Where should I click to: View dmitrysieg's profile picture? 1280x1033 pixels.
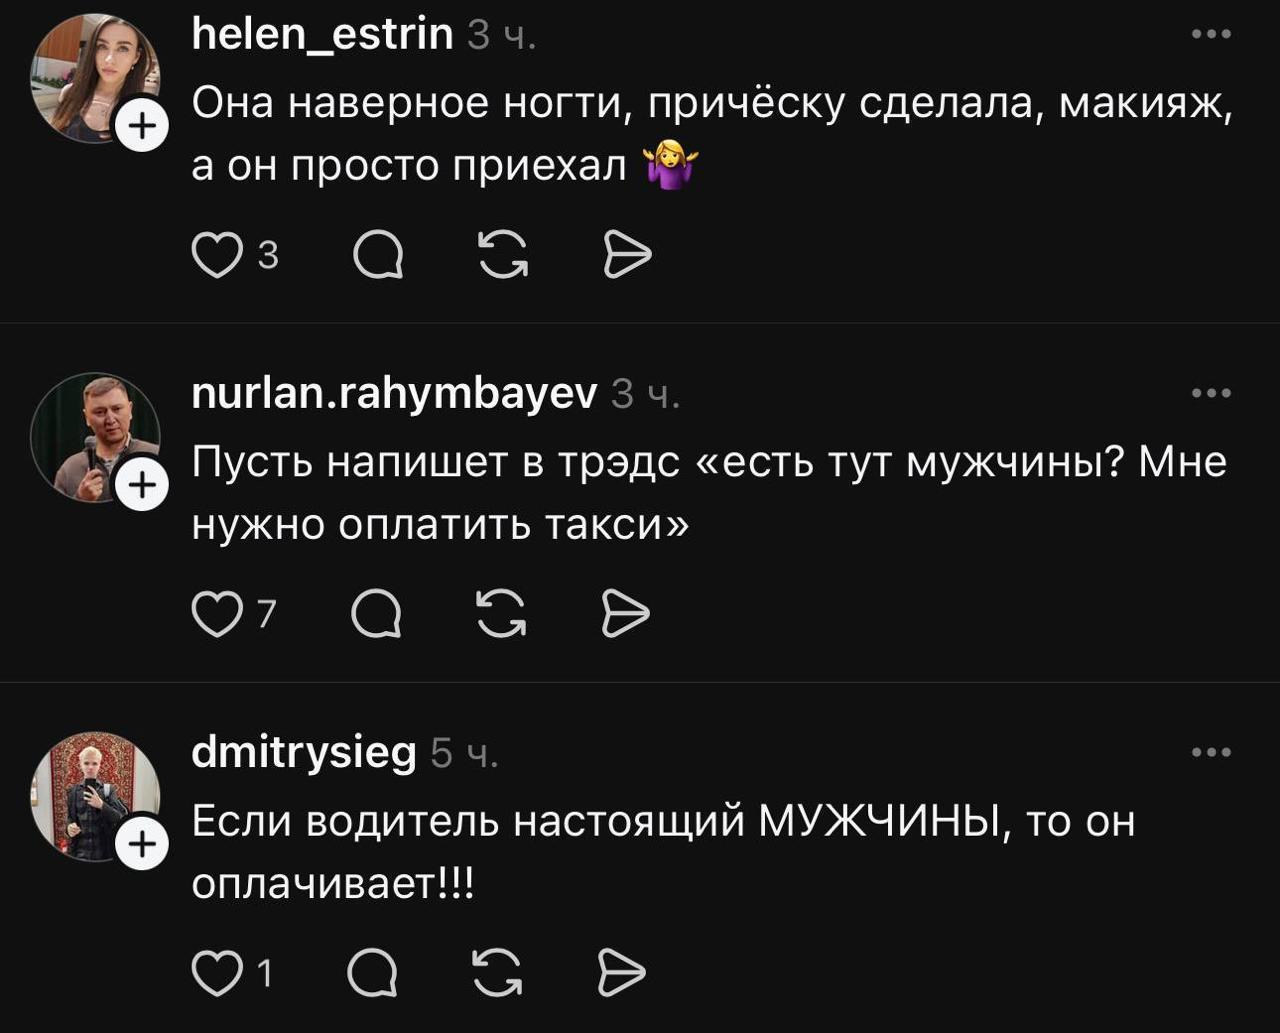click(94, 796)
